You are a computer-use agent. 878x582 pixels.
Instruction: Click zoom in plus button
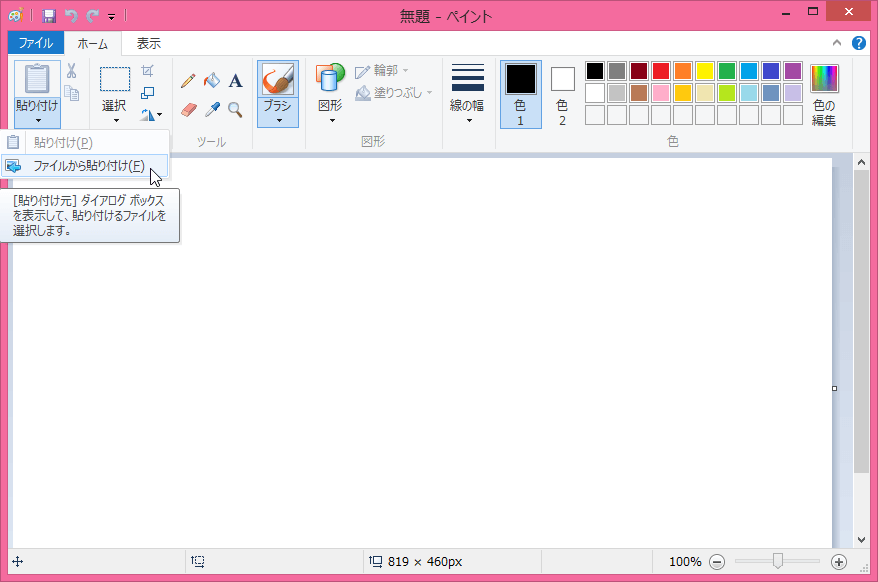838,562
